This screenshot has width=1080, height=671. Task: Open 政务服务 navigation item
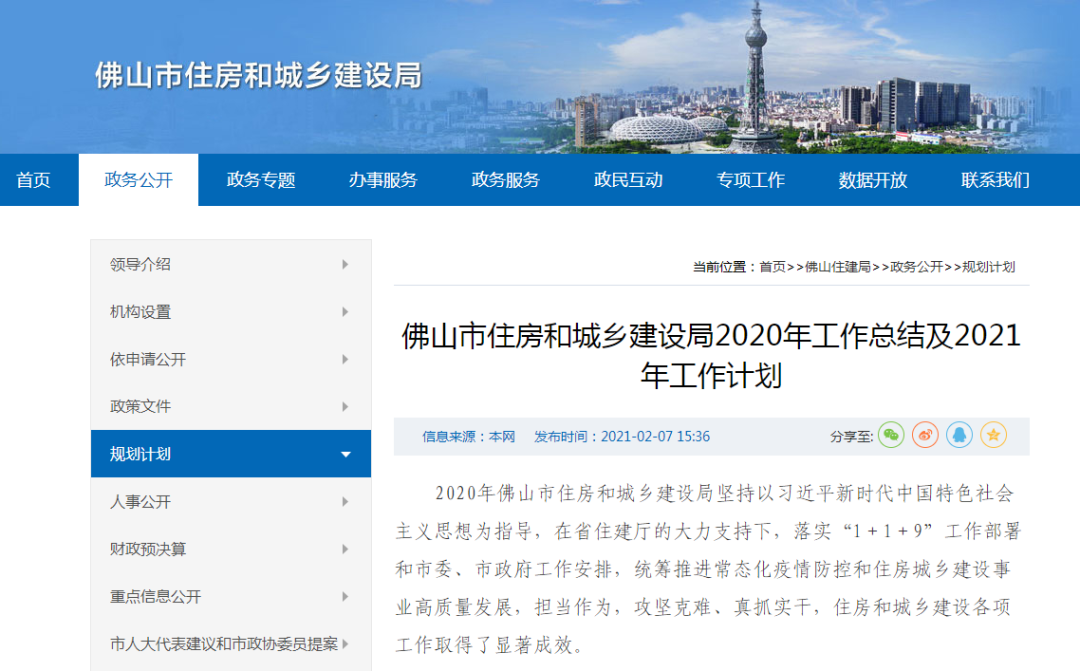coord(506,180)
